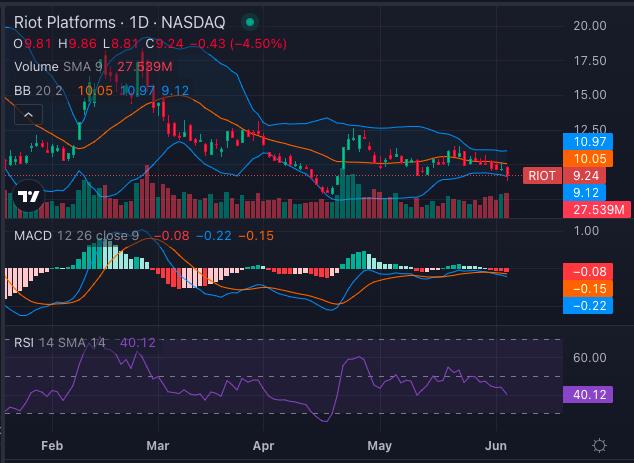
Task: Click the -0.15 signal axis label
Action: (x=588, y=288)
